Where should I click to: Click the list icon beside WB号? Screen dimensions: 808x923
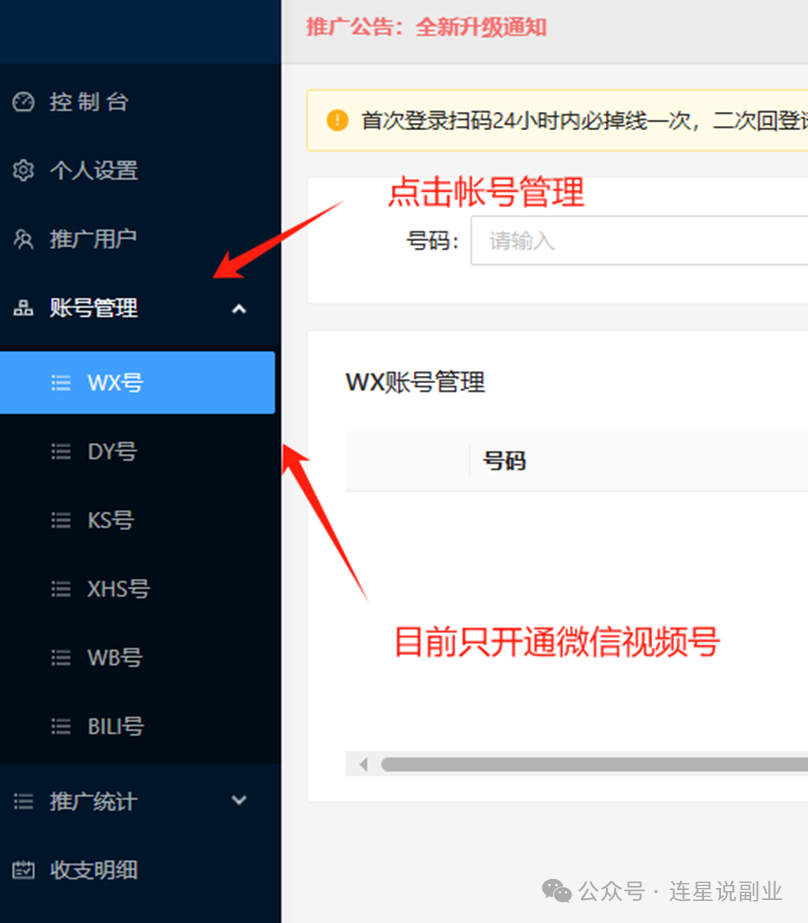61,658
